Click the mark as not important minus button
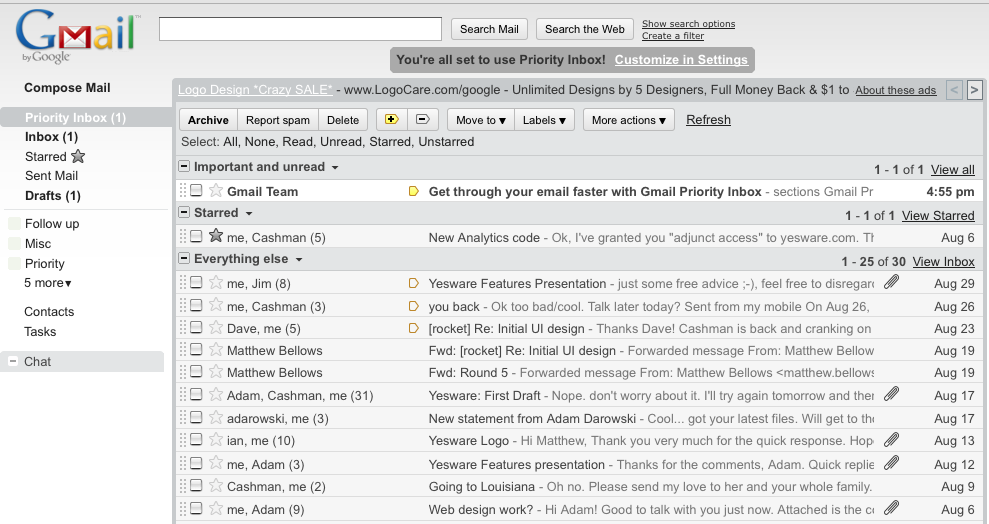Screen dimensions: 989x524 click(423, 119)
